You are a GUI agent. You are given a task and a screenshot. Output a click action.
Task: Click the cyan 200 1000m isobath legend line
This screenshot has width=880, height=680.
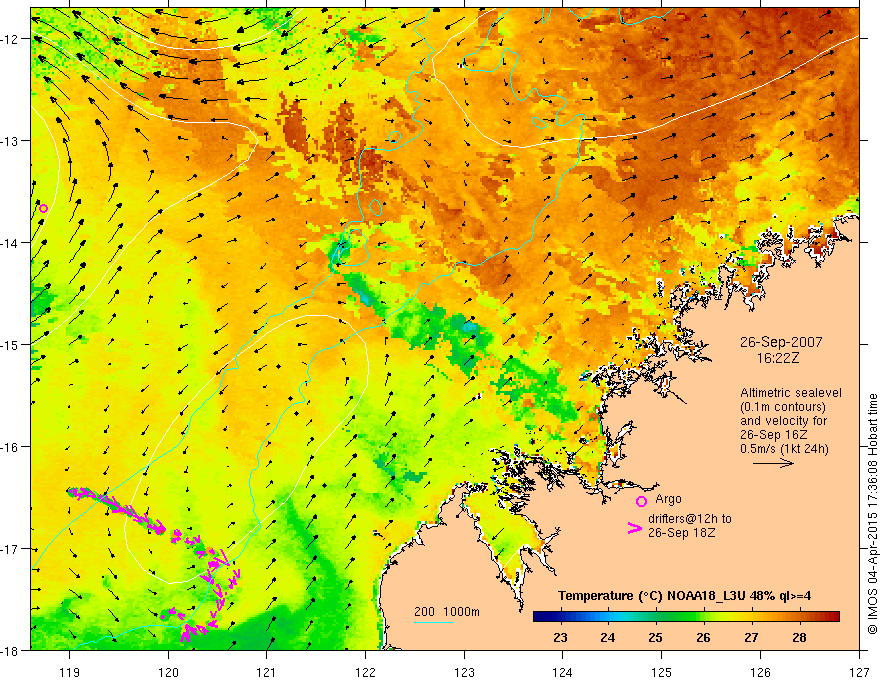pos(433,622)
